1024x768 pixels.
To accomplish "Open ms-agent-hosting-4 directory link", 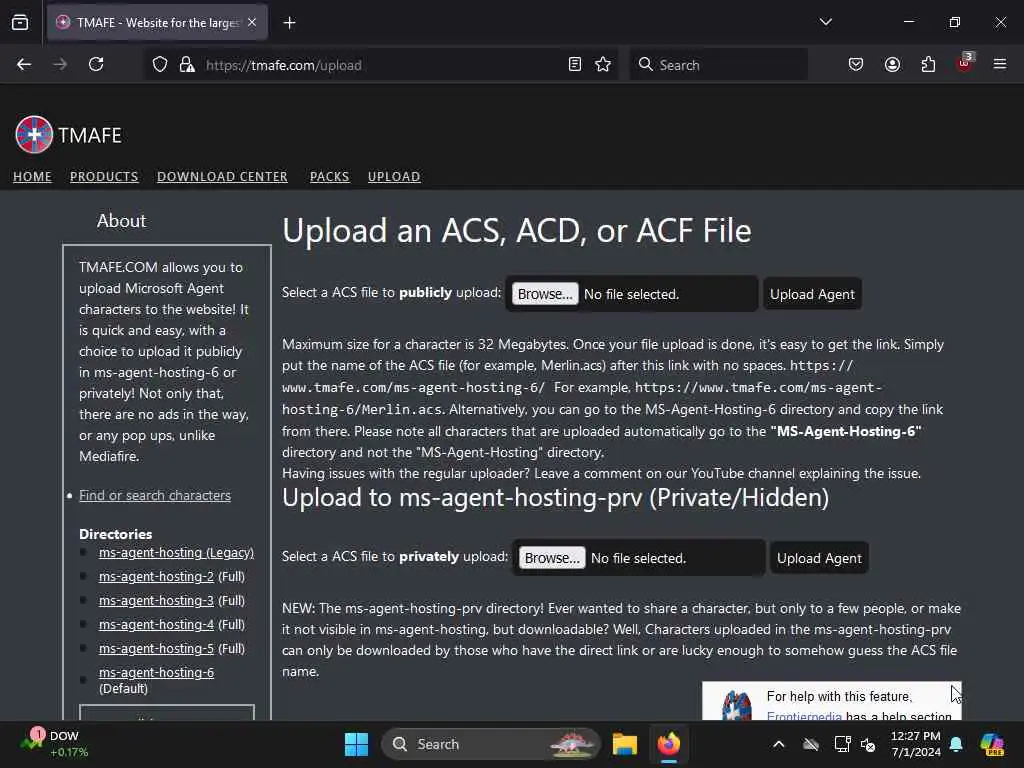I will (156, 624).
